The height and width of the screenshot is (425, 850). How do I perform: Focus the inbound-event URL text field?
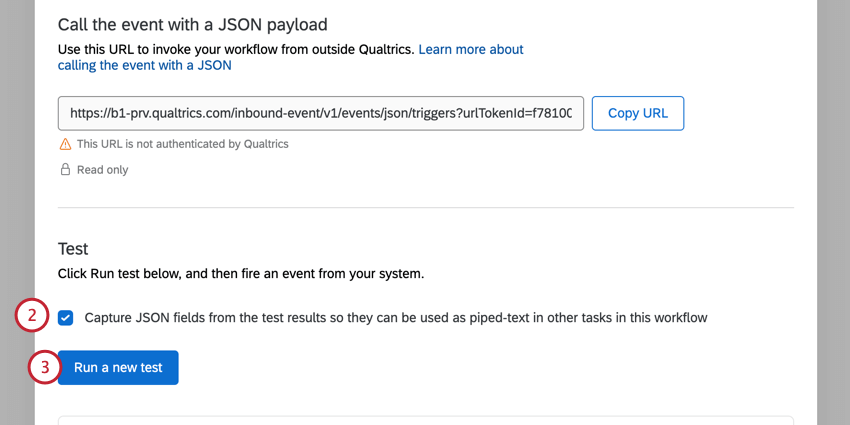pyautogui.click(x=320, y=113)
